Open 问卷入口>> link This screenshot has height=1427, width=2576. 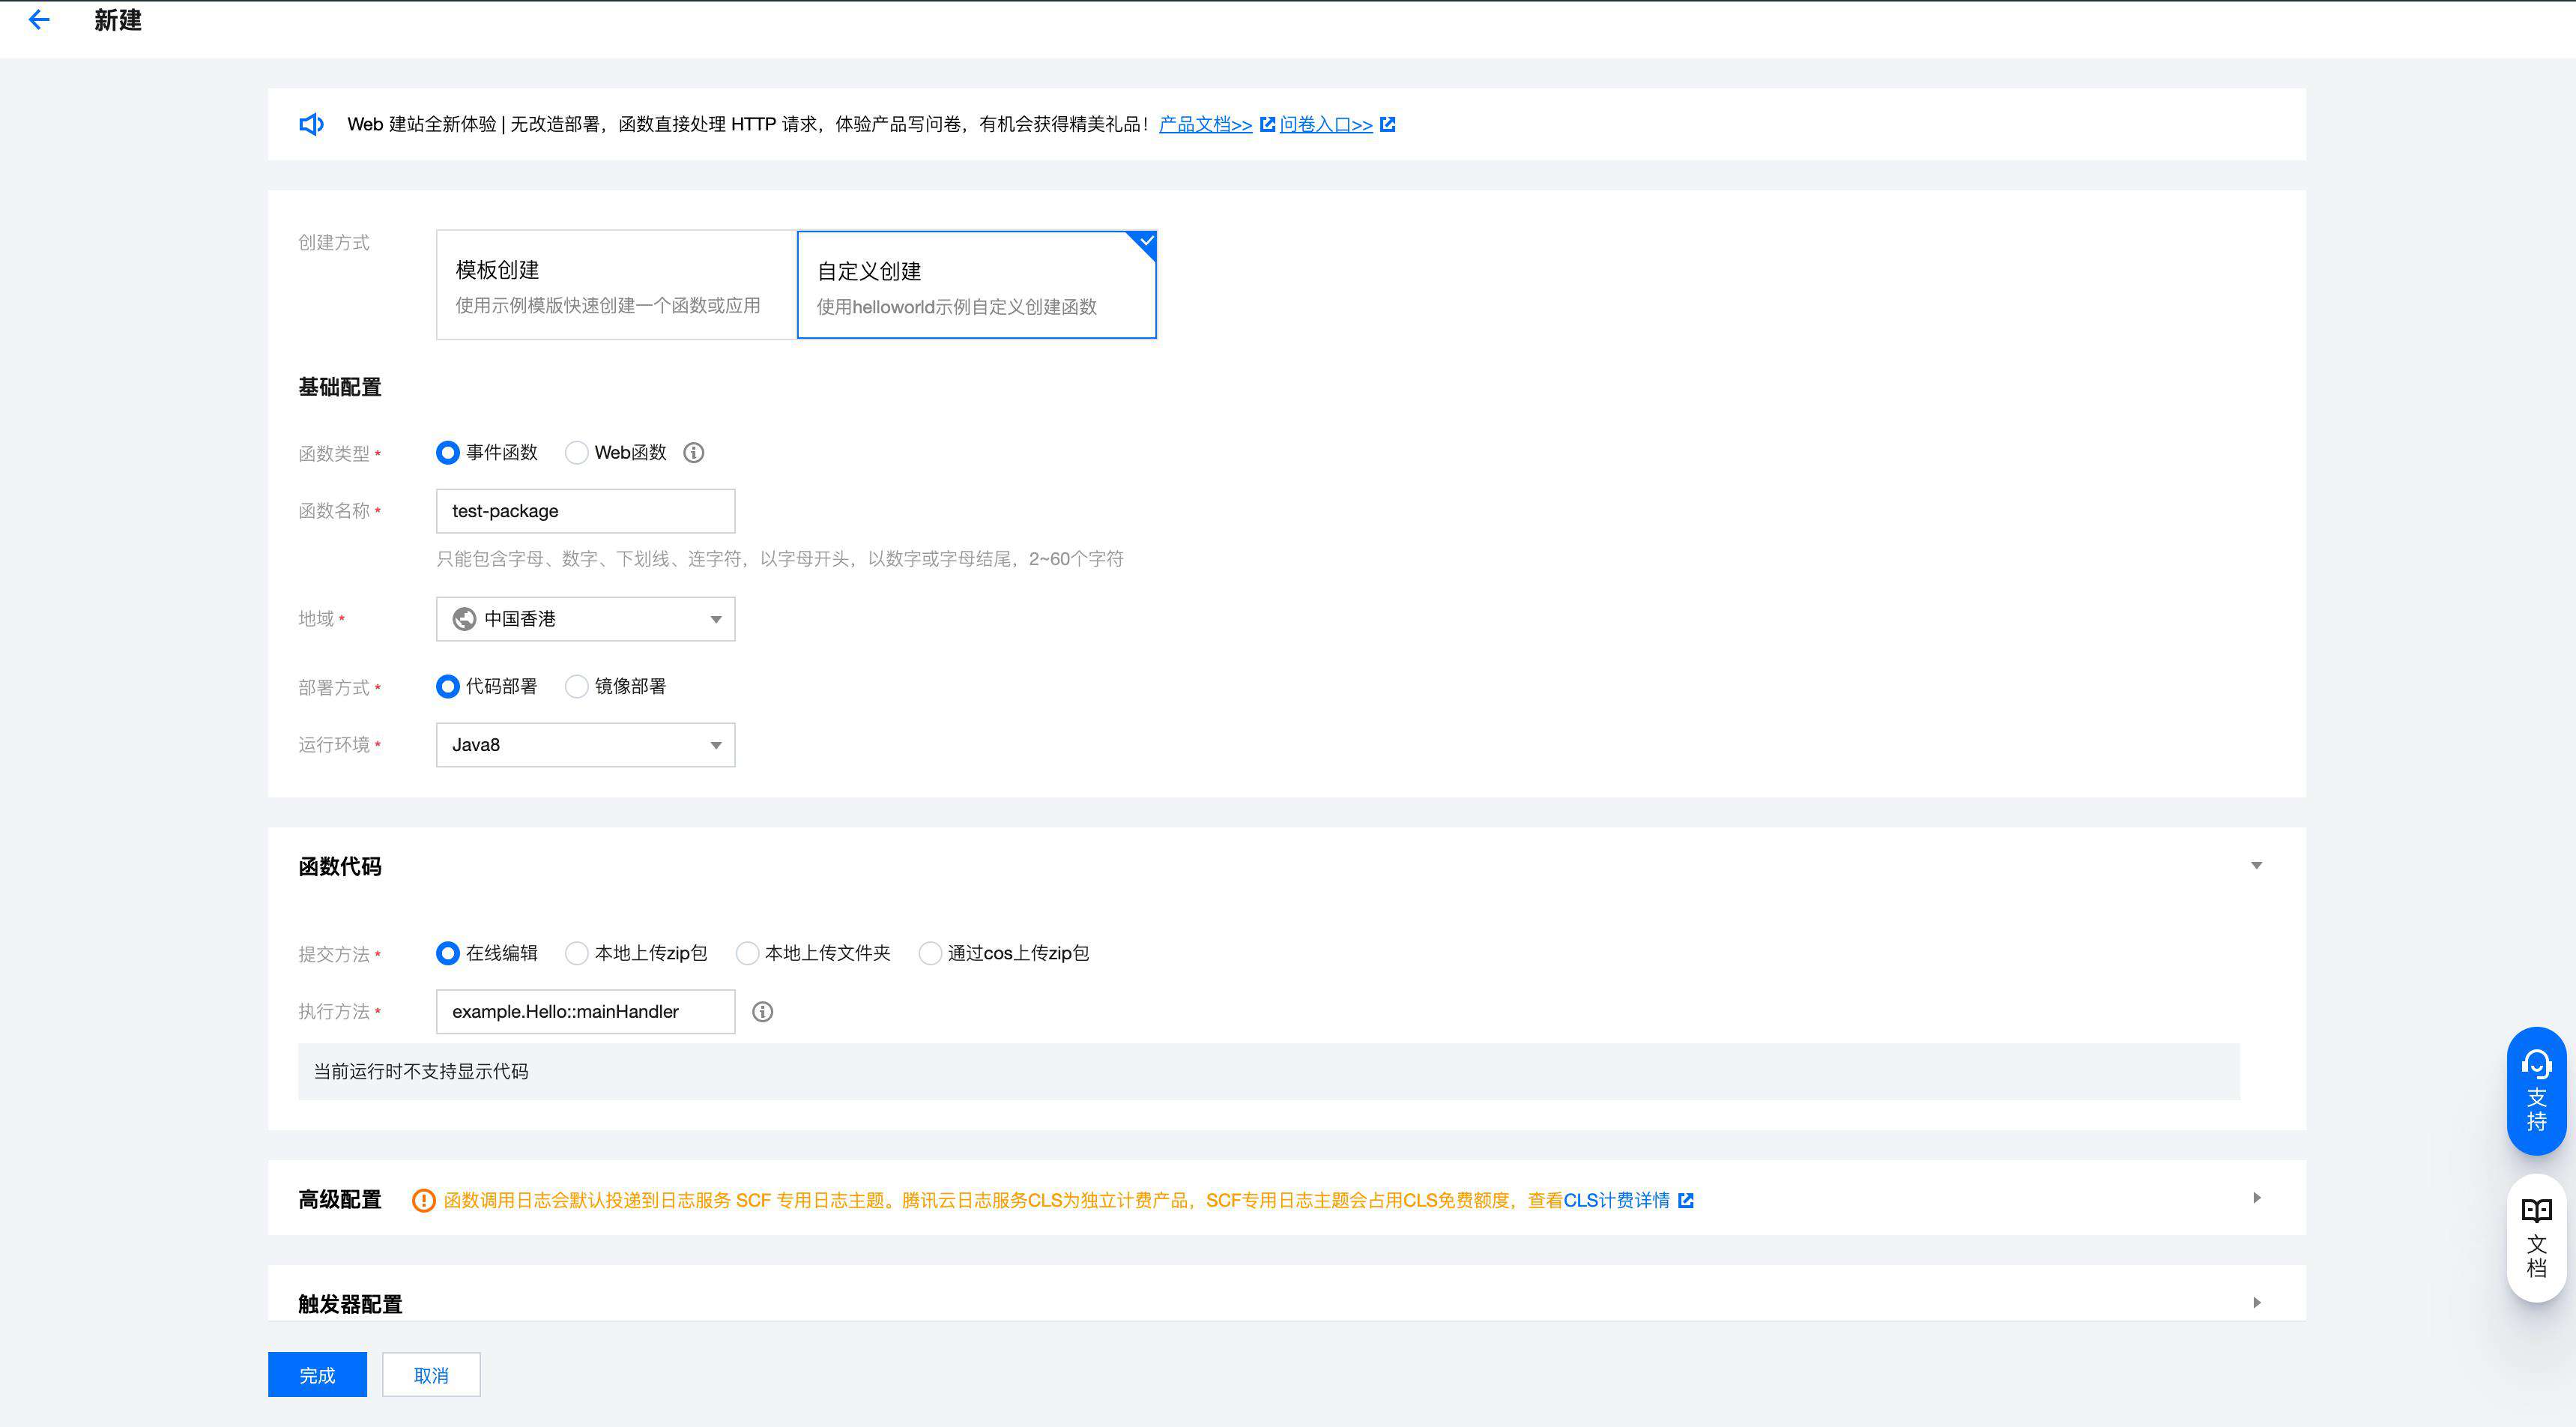pyautogui.click(x=1326, y=124)
